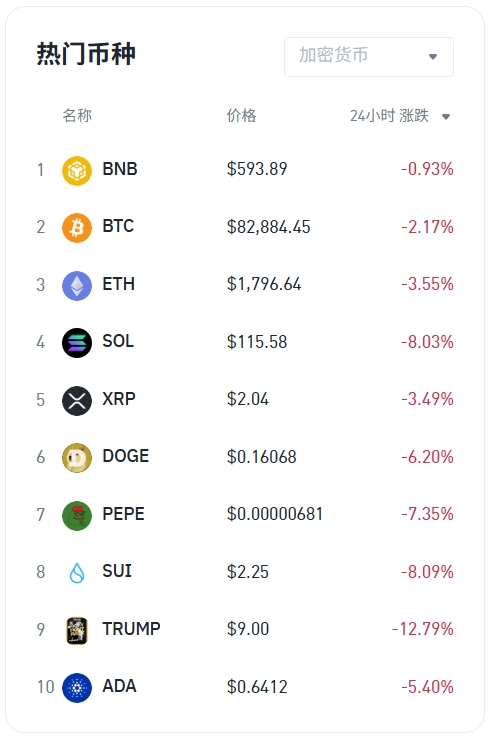The image size is (492, 740).
Task: Open the BTC coin name link
Action: tap(118, 226)
